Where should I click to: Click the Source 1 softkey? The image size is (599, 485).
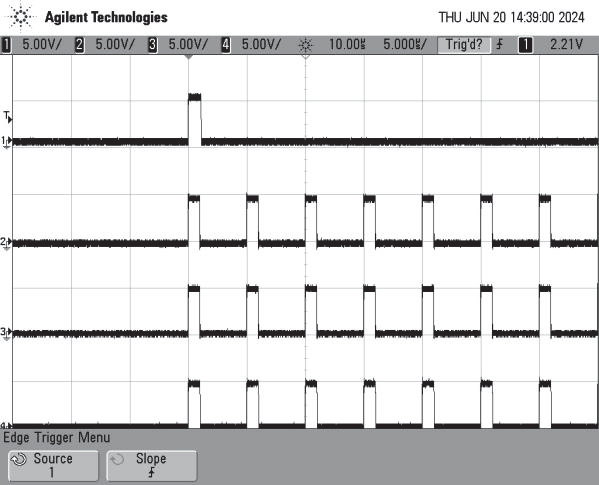tap(53, 466)
